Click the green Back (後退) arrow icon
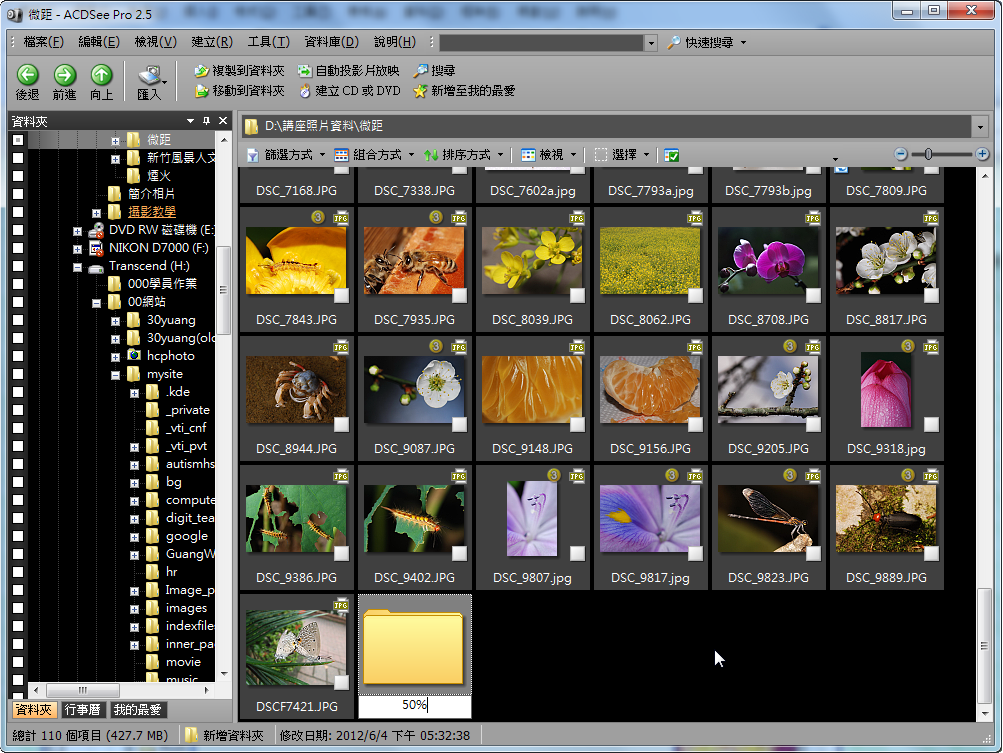1003x753 pixels. (27, 75)
